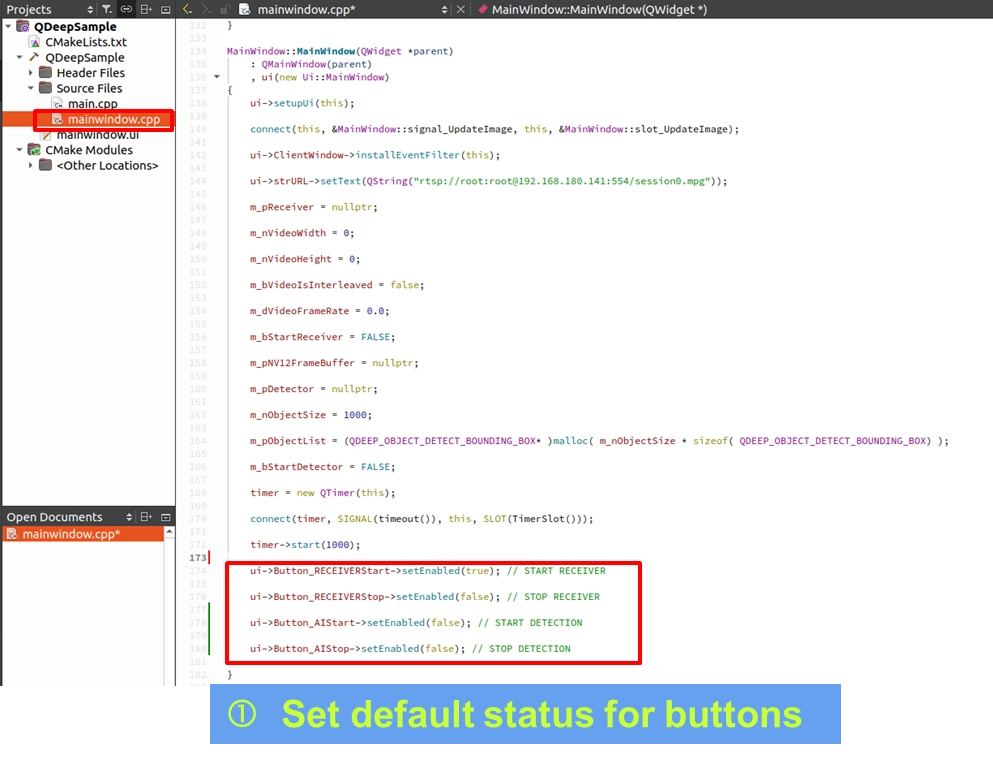Click the m_bVideoIsInterleaved = false line
Screen dimensions: 993x760
tap(337, 285)
